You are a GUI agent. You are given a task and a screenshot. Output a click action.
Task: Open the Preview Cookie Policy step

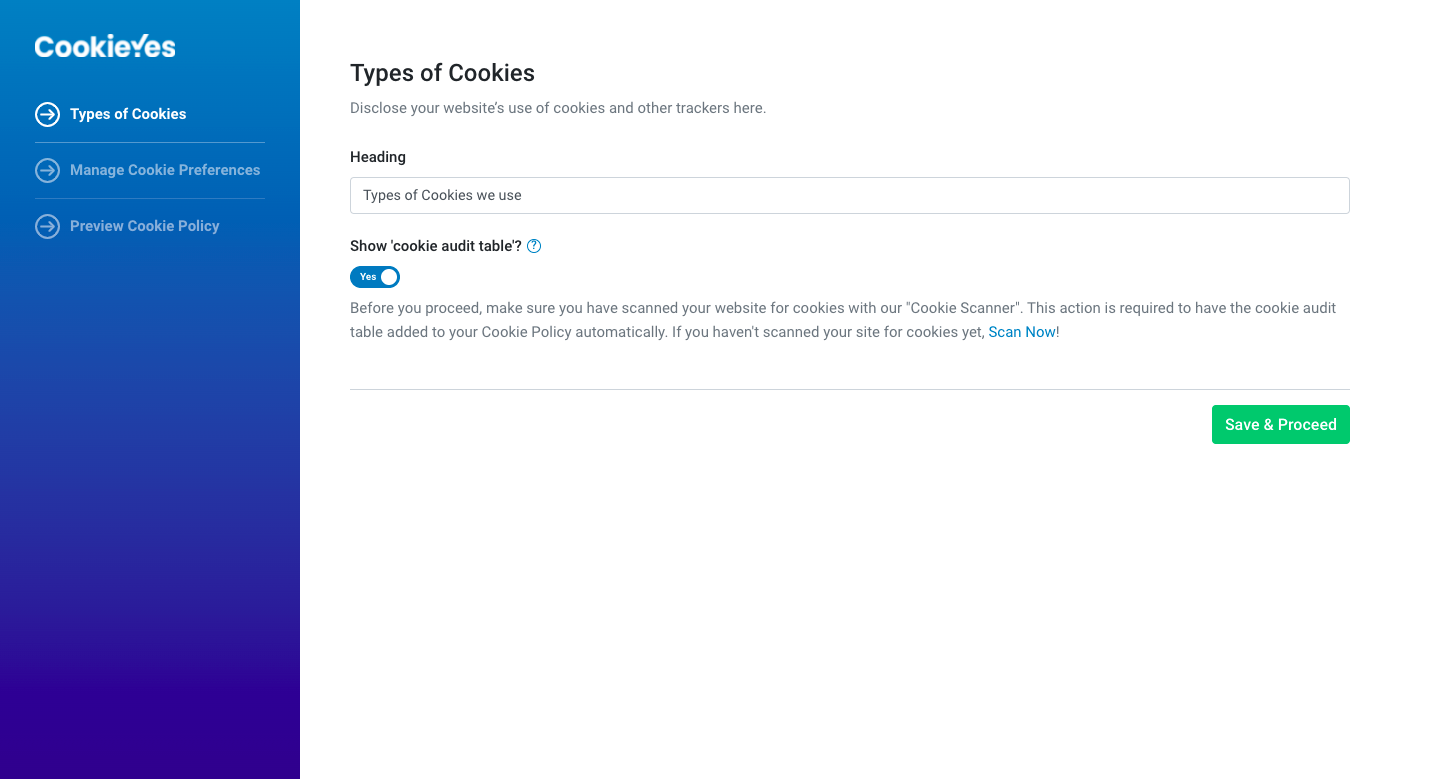[x=145, y=226]
